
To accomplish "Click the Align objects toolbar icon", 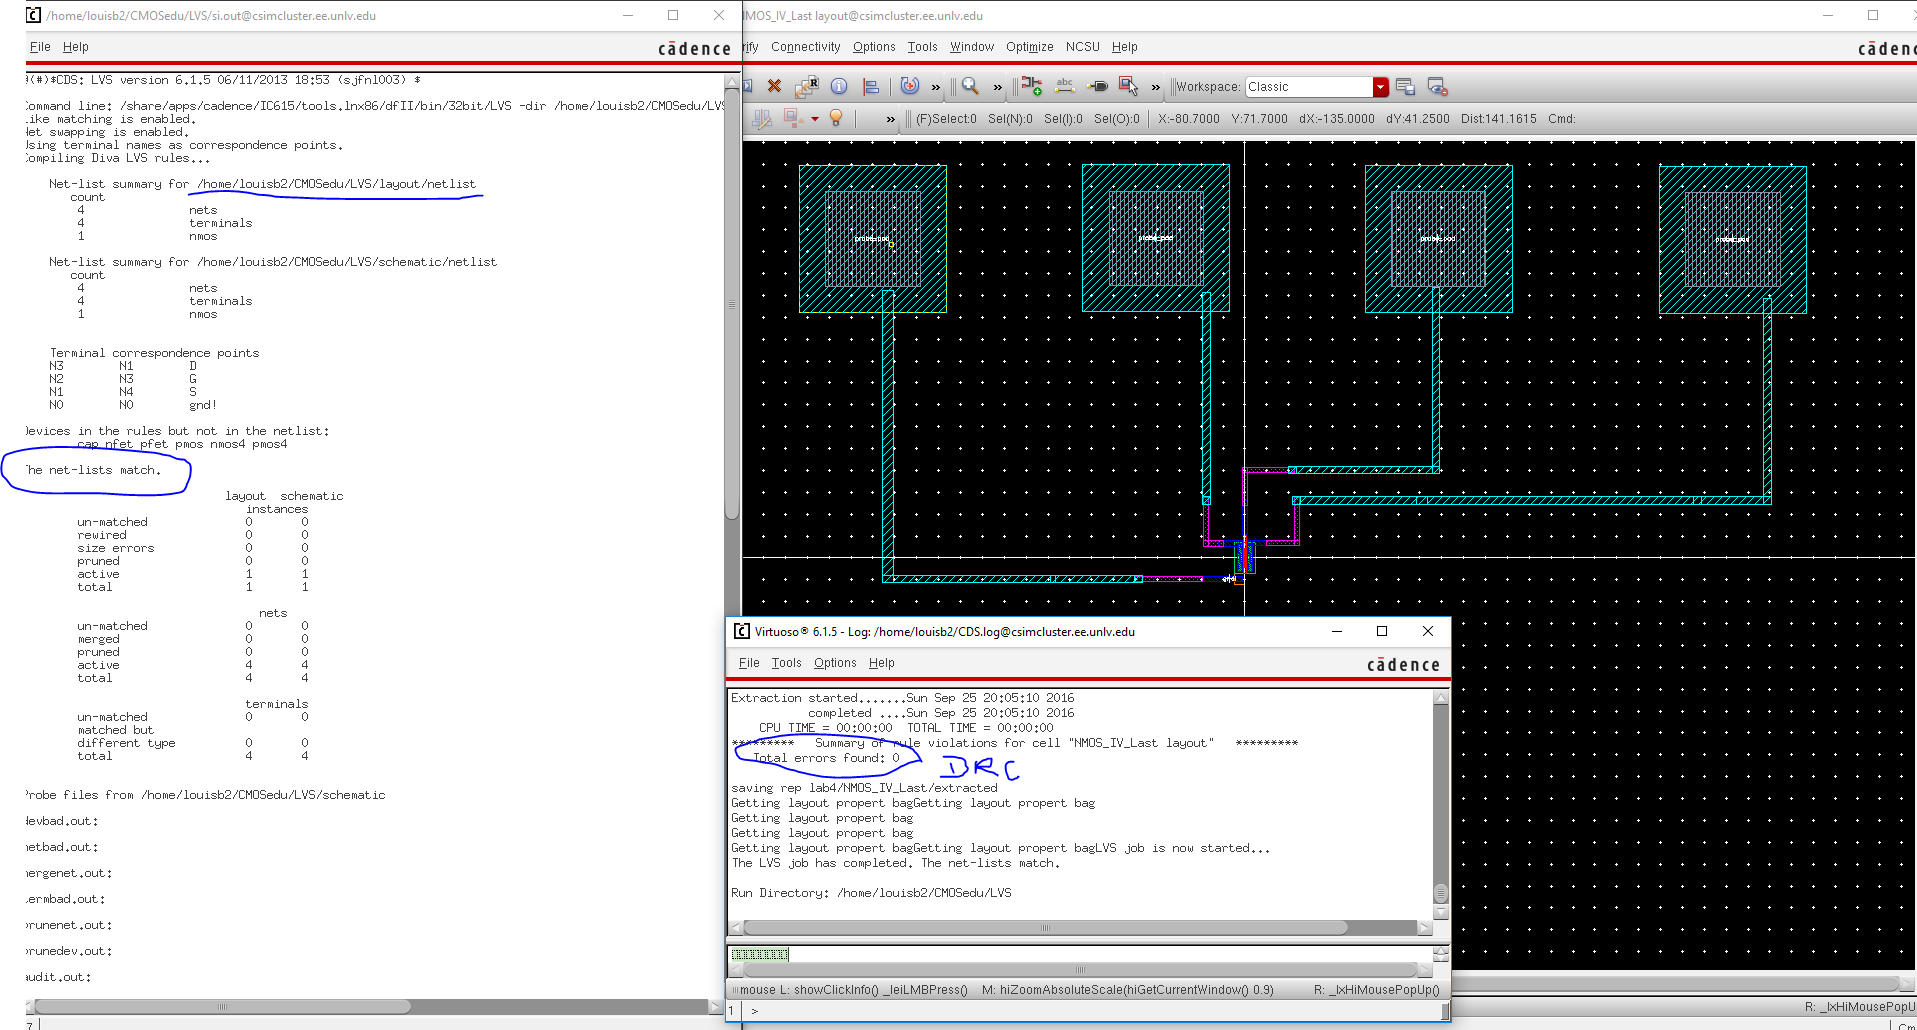I will [871, 87].
